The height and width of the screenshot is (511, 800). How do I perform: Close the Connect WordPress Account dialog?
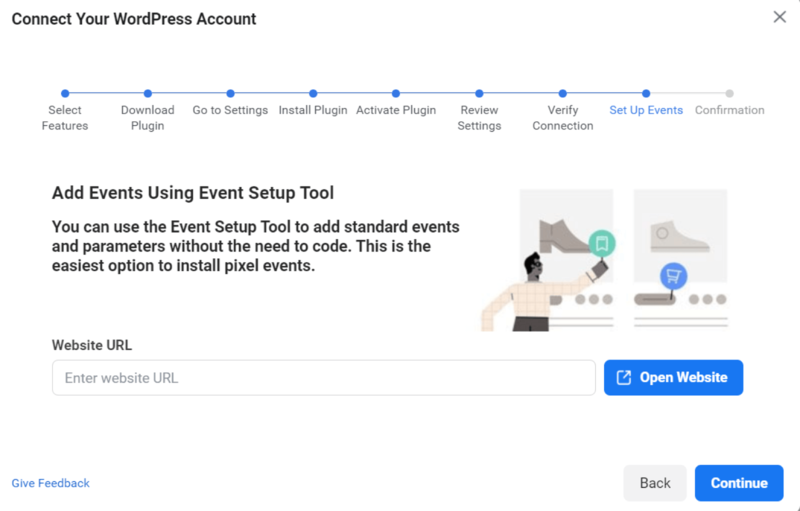(780, 17)
